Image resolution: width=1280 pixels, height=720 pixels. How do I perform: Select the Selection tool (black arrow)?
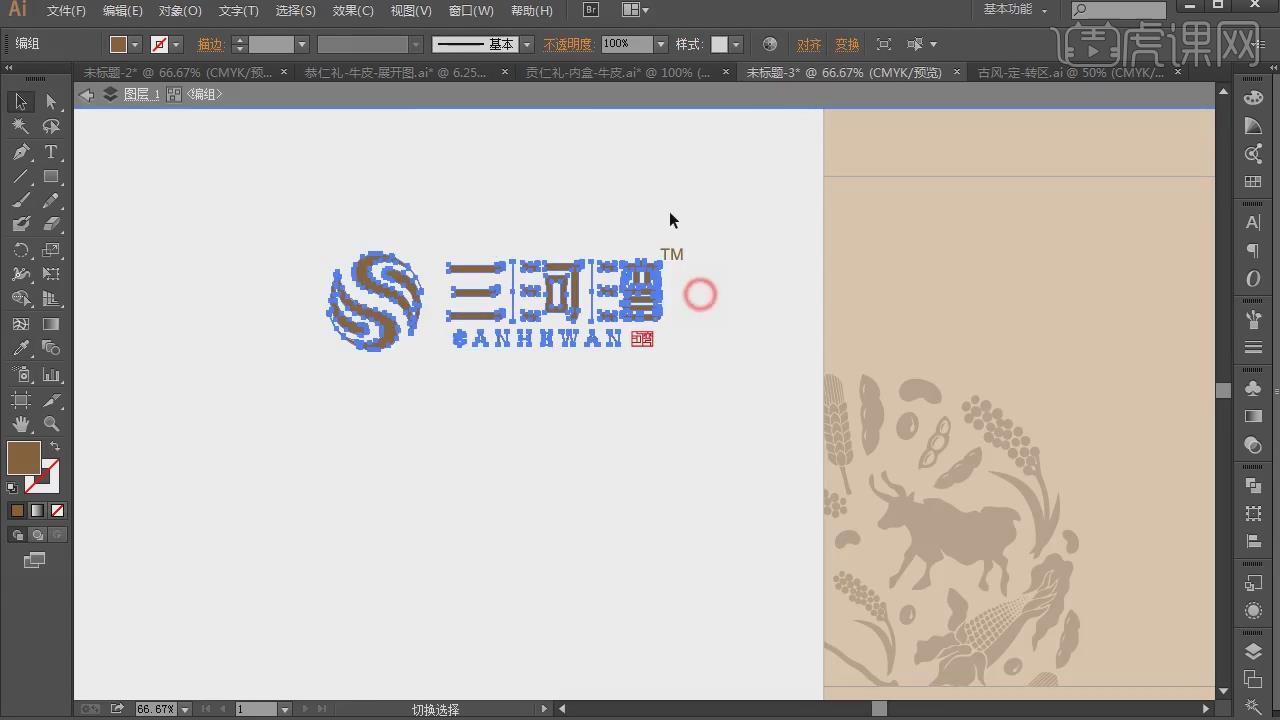[x=21, y=102]
